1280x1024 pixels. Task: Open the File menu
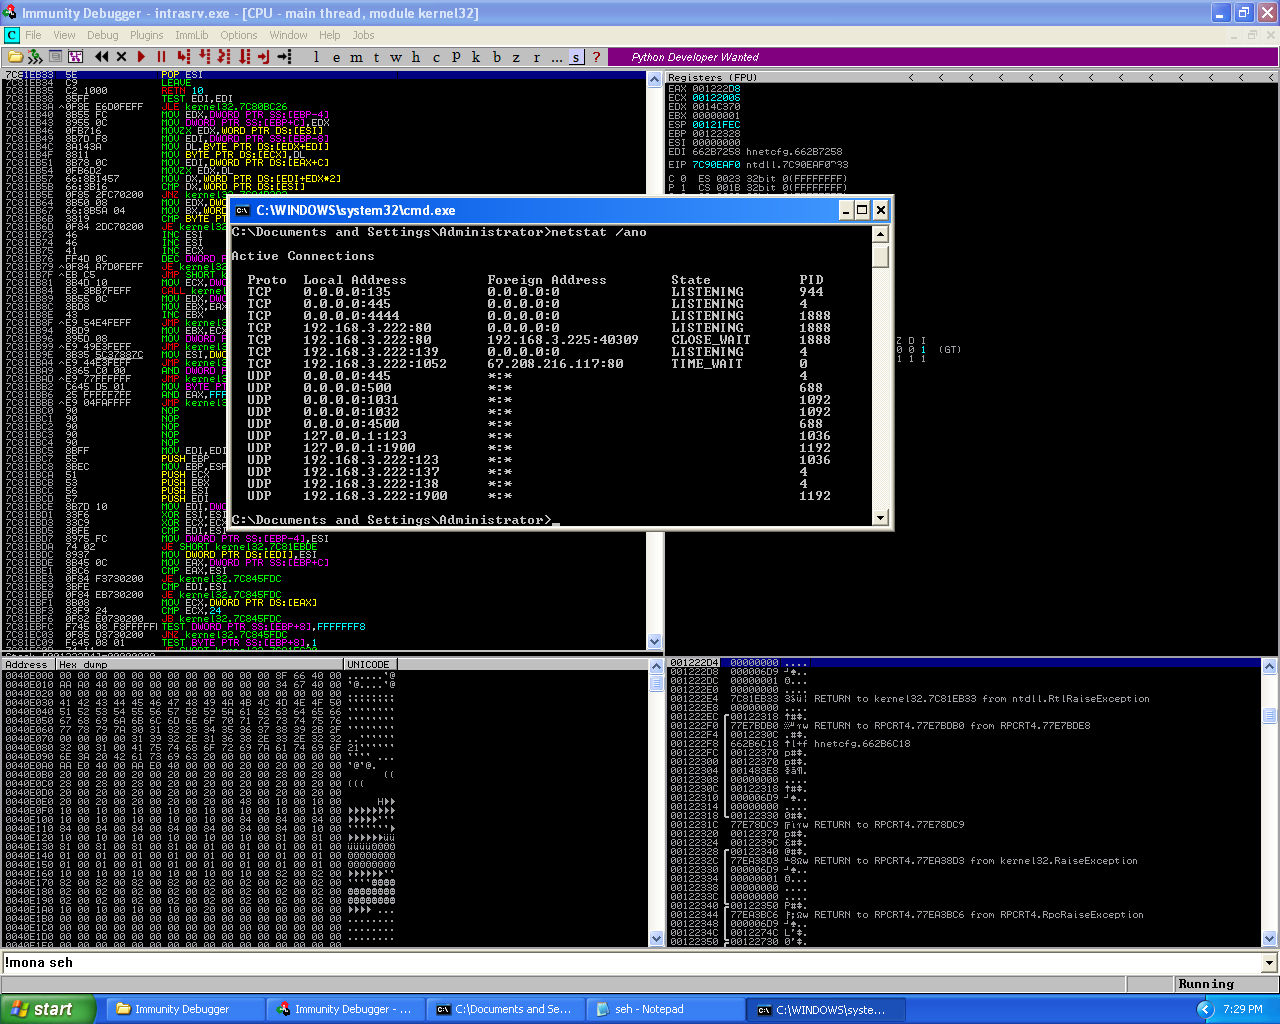click(x=34, y=35)
